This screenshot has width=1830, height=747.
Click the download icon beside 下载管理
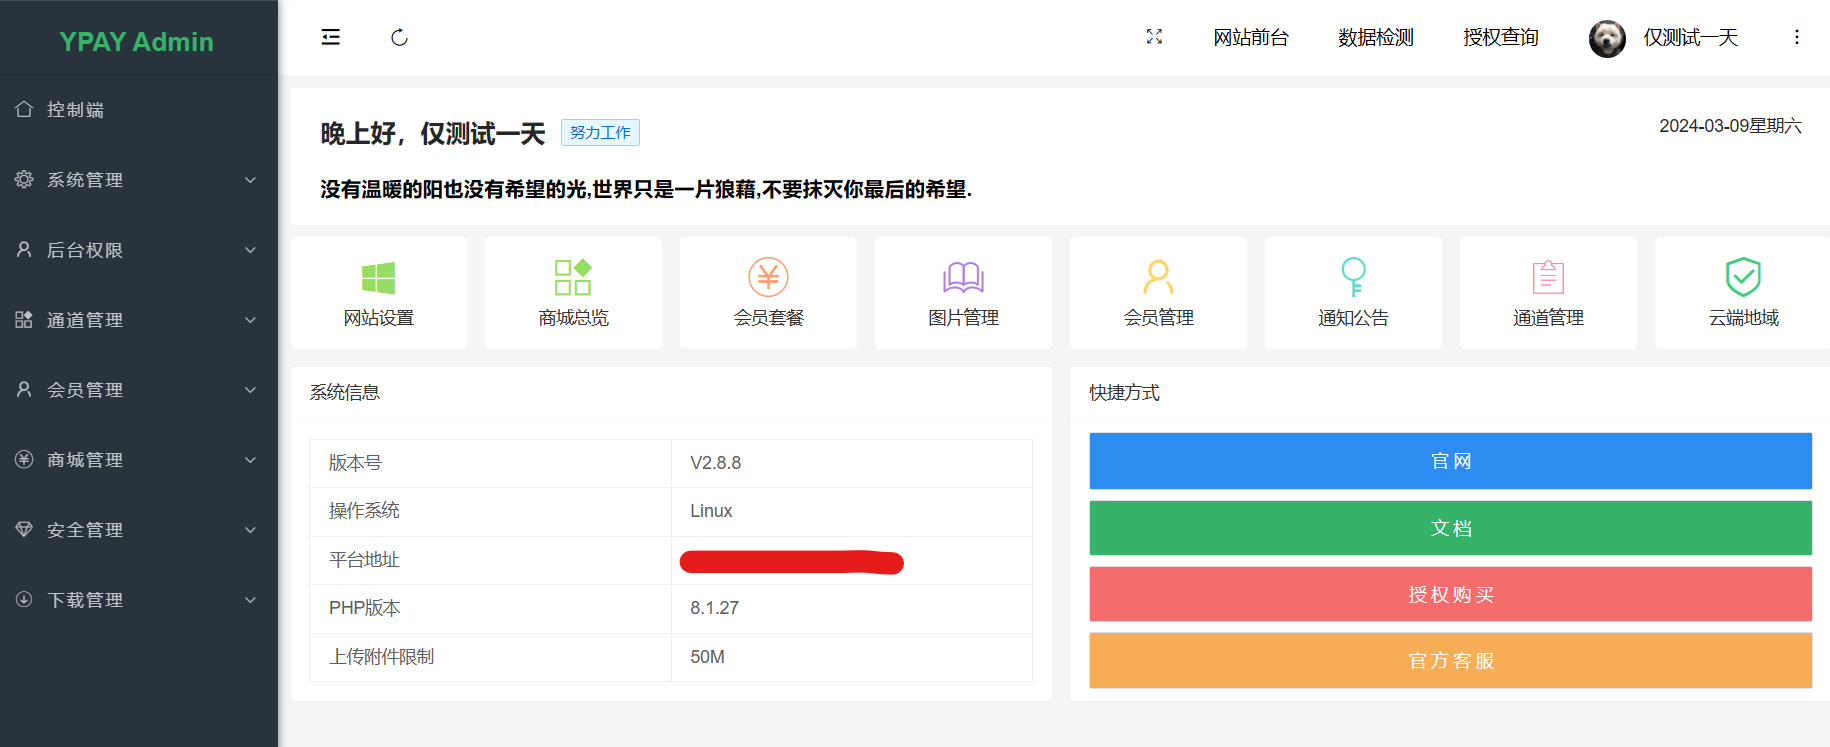click(x=24, y=599)
